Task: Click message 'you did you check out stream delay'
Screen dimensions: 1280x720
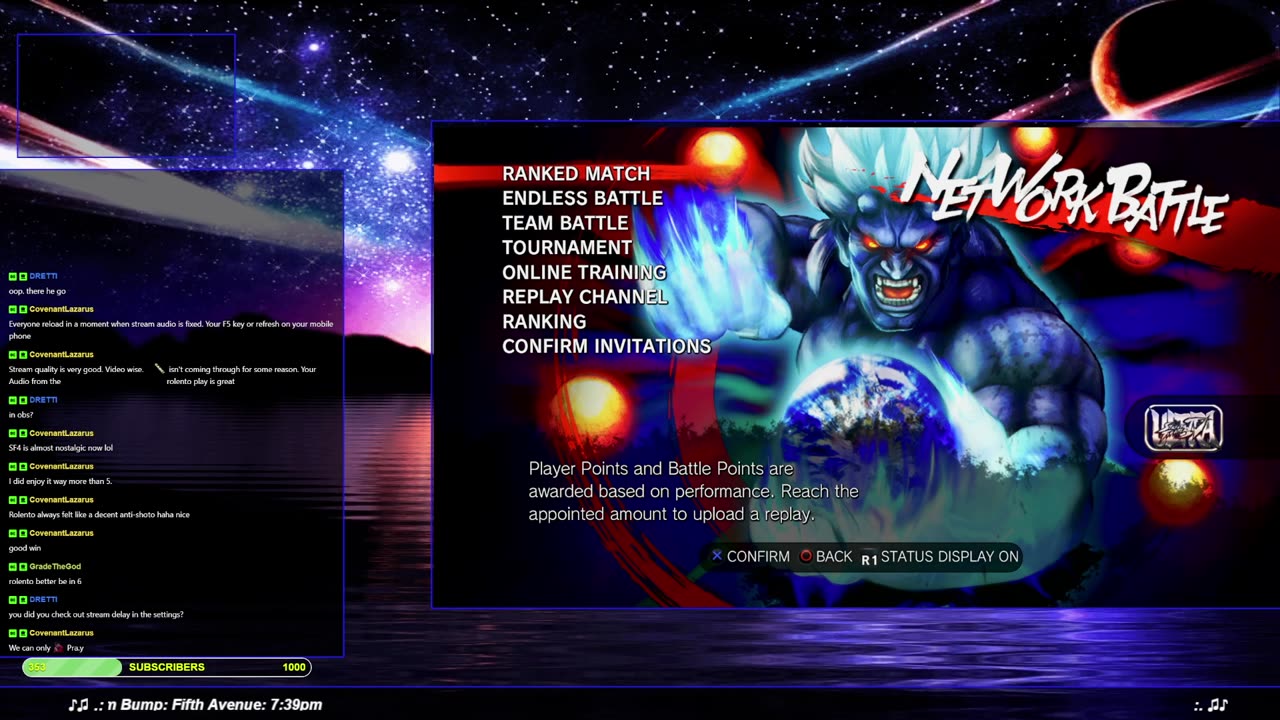Action: (96, 615)
